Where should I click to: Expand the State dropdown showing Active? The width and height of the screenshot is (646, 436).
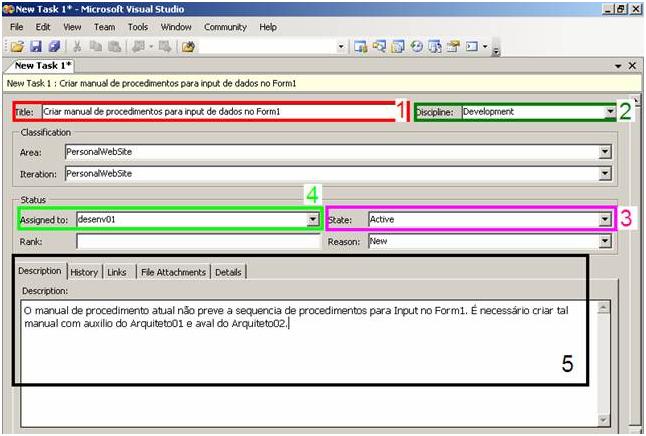tap(604, 218)
